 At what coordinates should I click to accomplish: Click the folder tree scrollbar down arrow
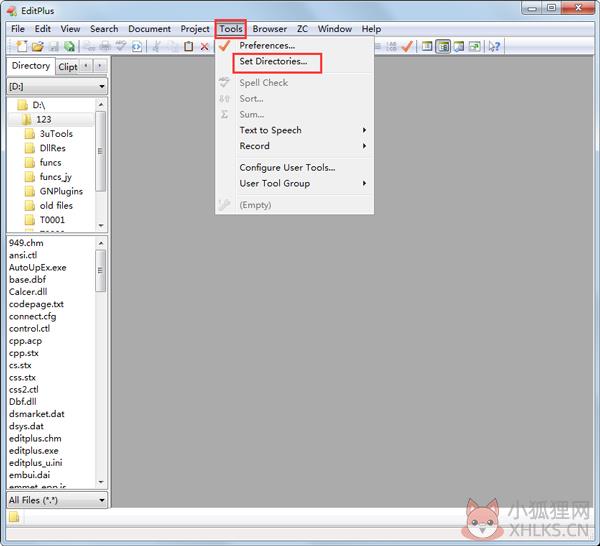point(101,225)
